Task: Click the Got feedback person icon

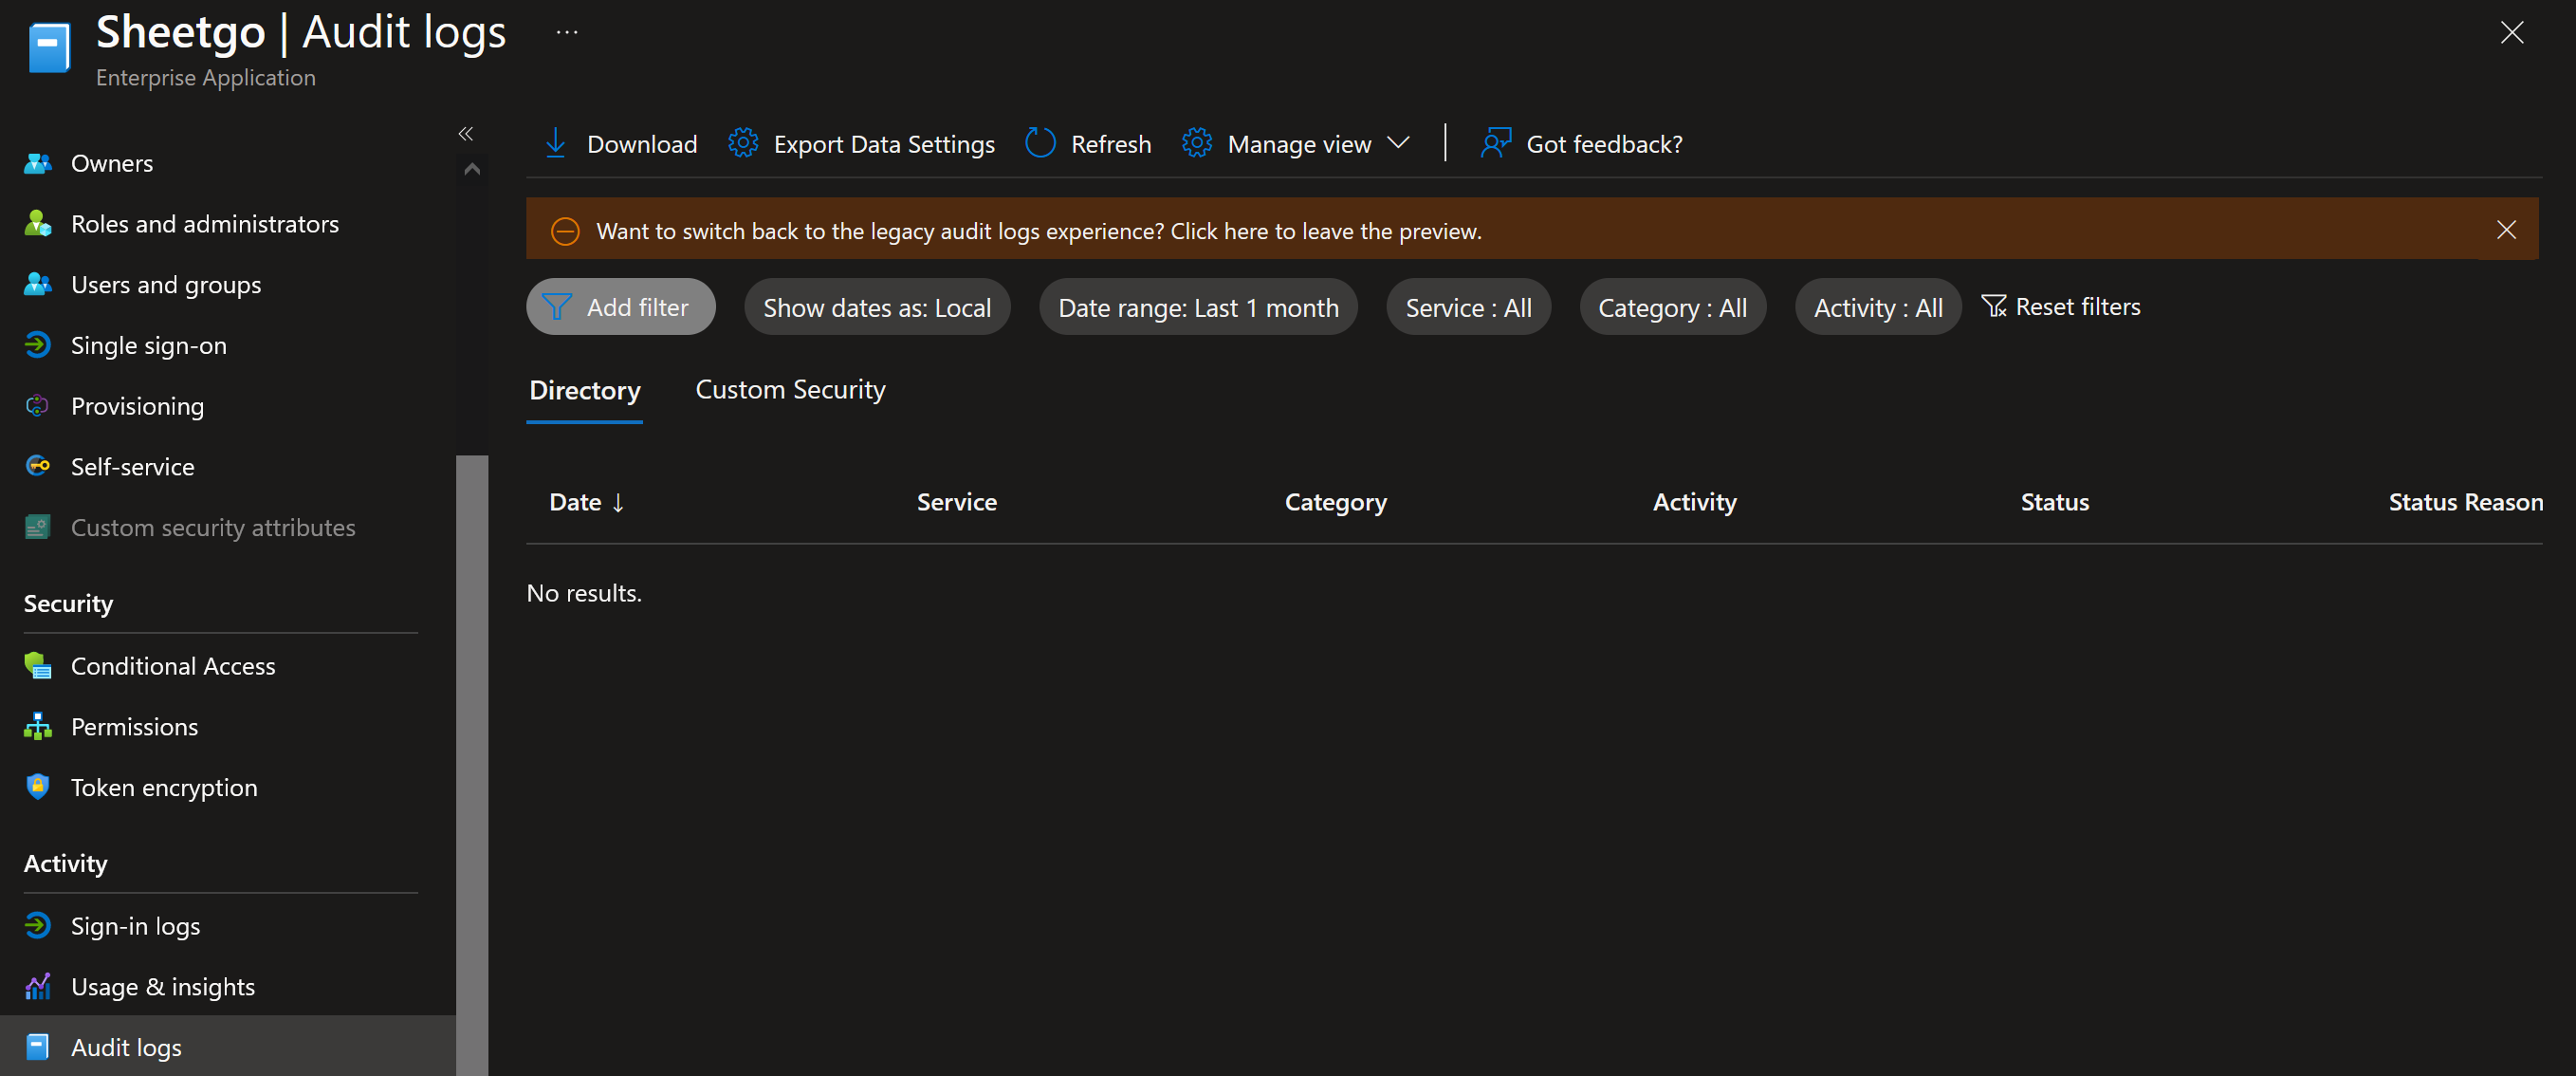Action: (x=1496, y=144)
